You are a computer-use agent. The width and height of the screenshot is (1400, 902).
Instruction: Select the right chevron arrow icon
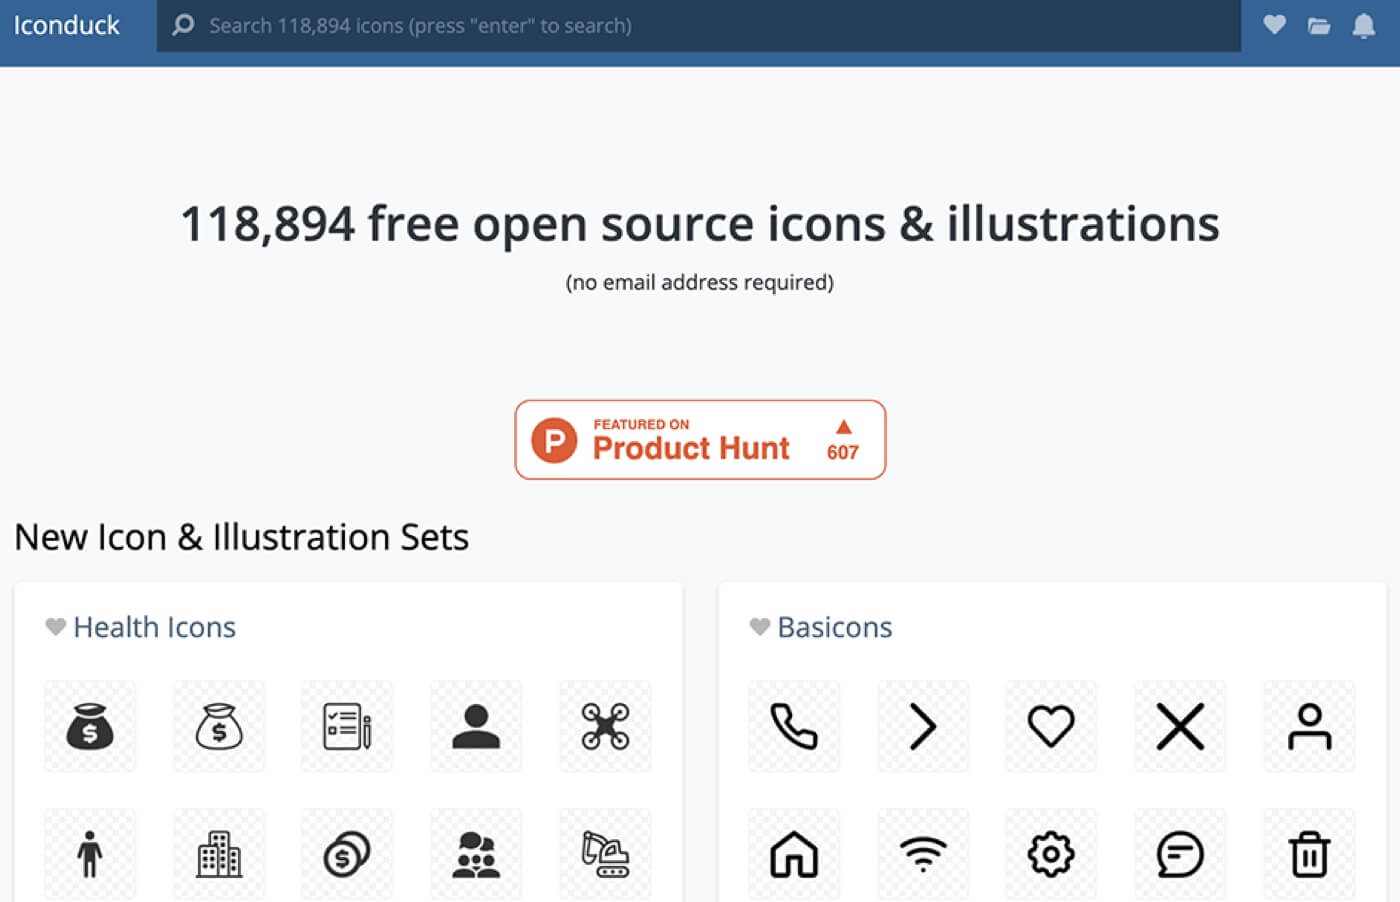(923, 726)
